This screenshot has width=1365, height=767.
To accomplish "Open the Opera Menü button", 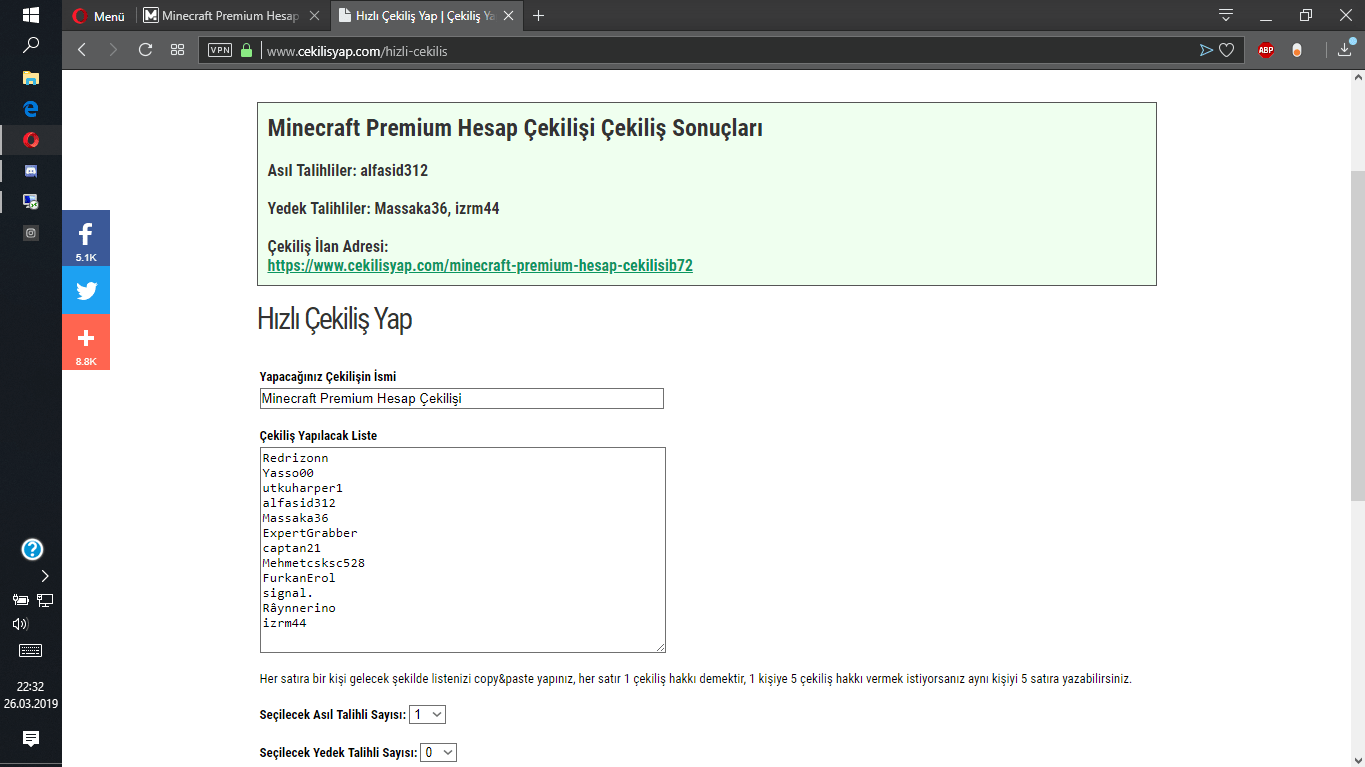I will tap(99, 16).
